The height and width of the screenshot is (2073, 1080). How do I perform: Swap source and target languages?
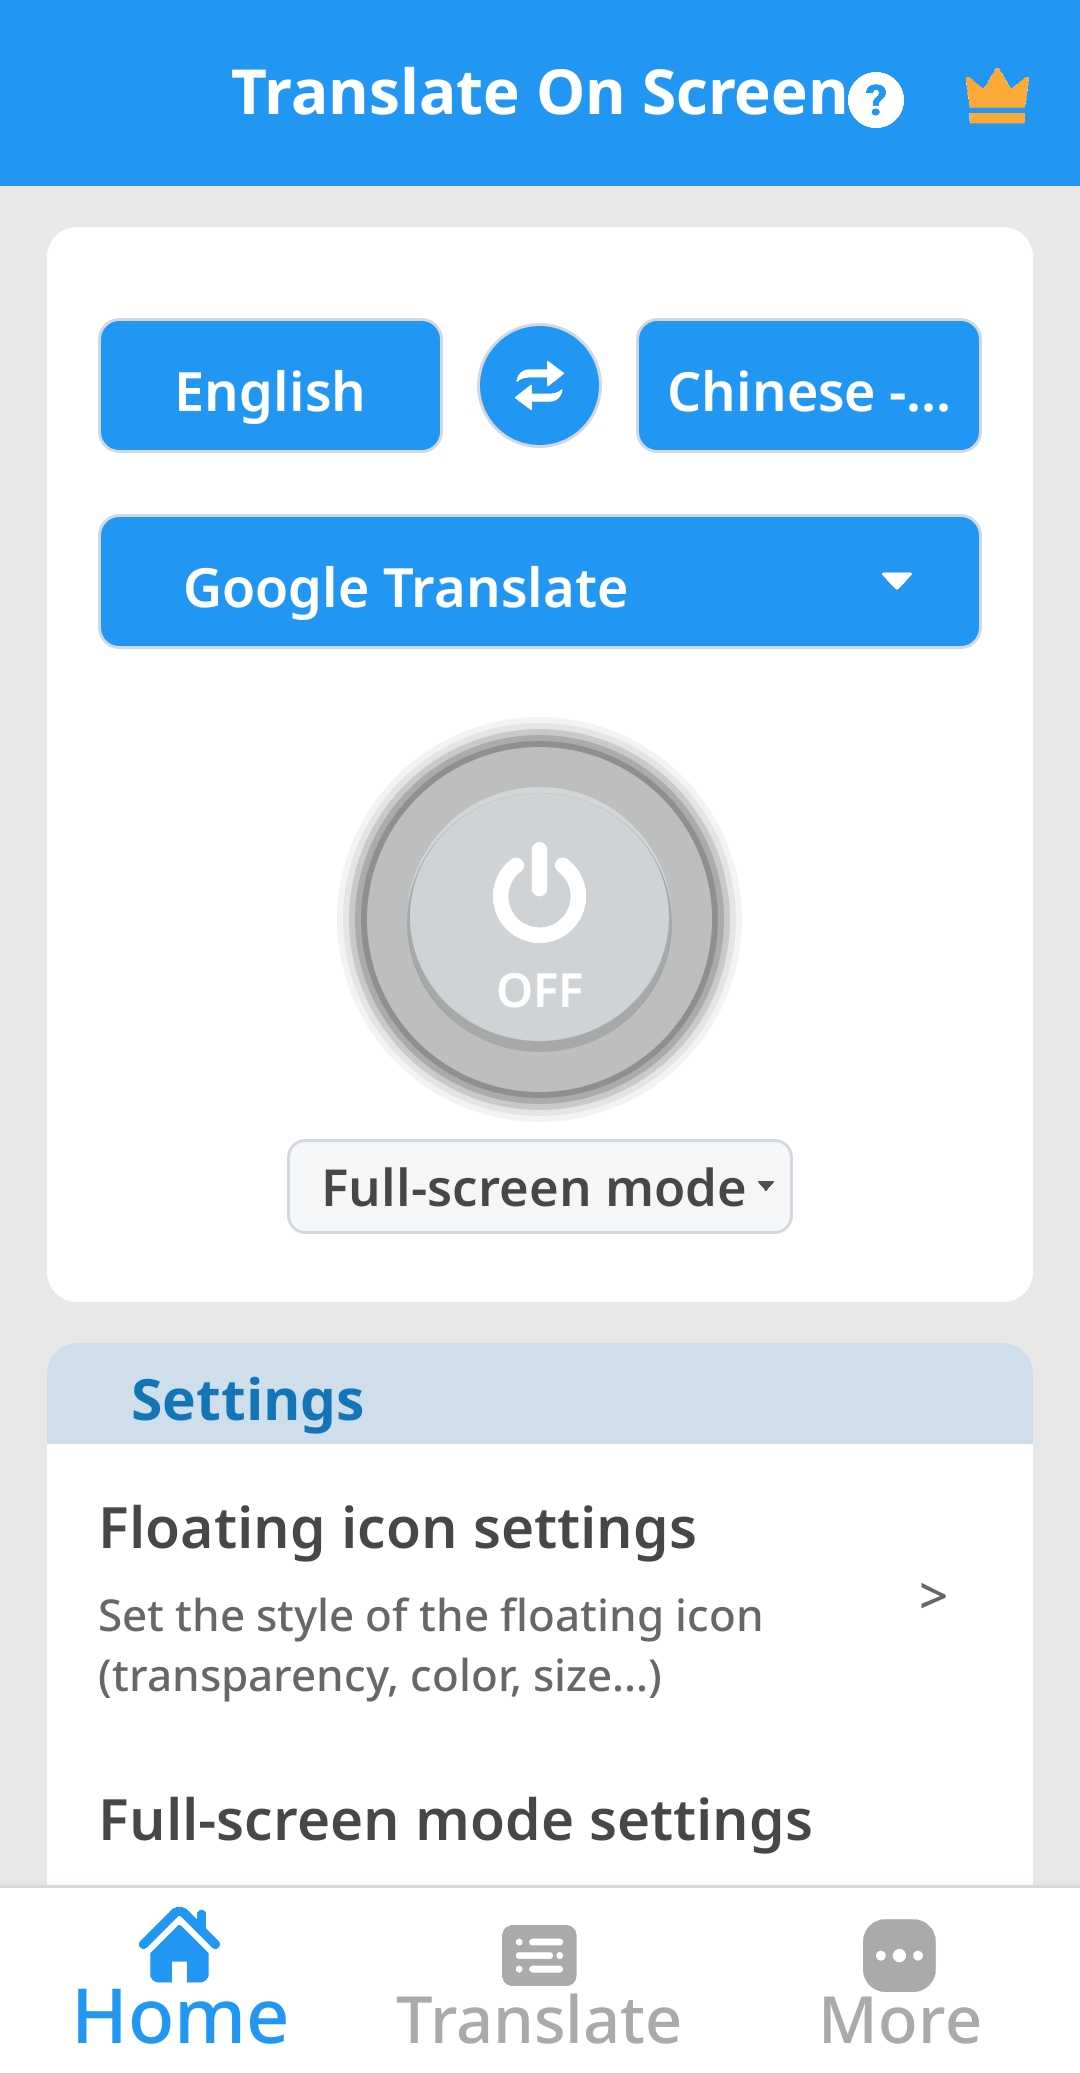(x=539, y=386)
